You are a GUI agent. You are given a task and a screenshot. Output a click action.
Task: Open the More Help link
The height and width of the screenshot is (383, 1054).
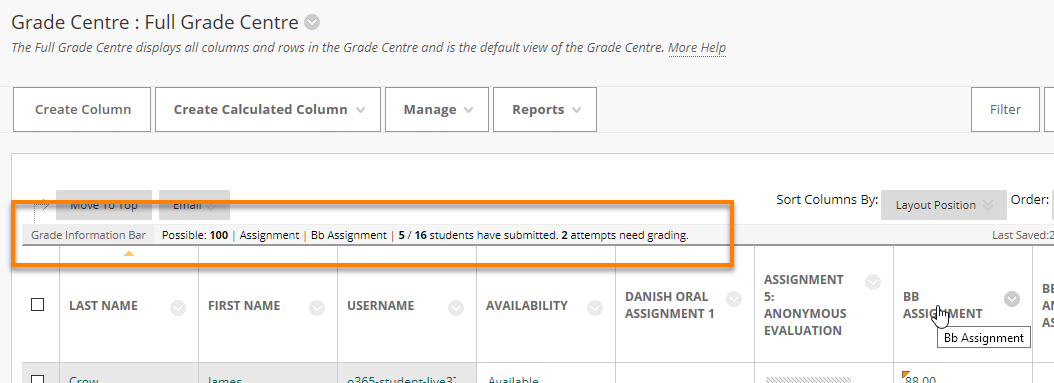697,48
